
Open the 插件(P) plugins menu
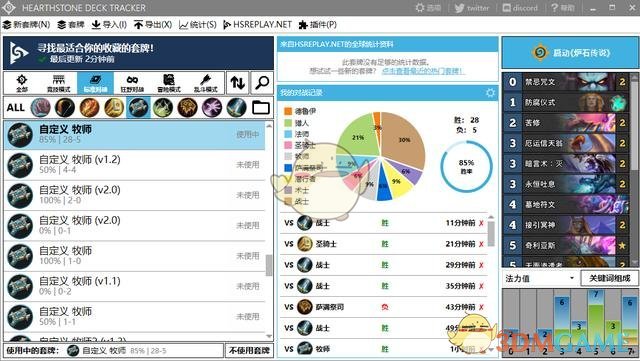click(318, 25)
